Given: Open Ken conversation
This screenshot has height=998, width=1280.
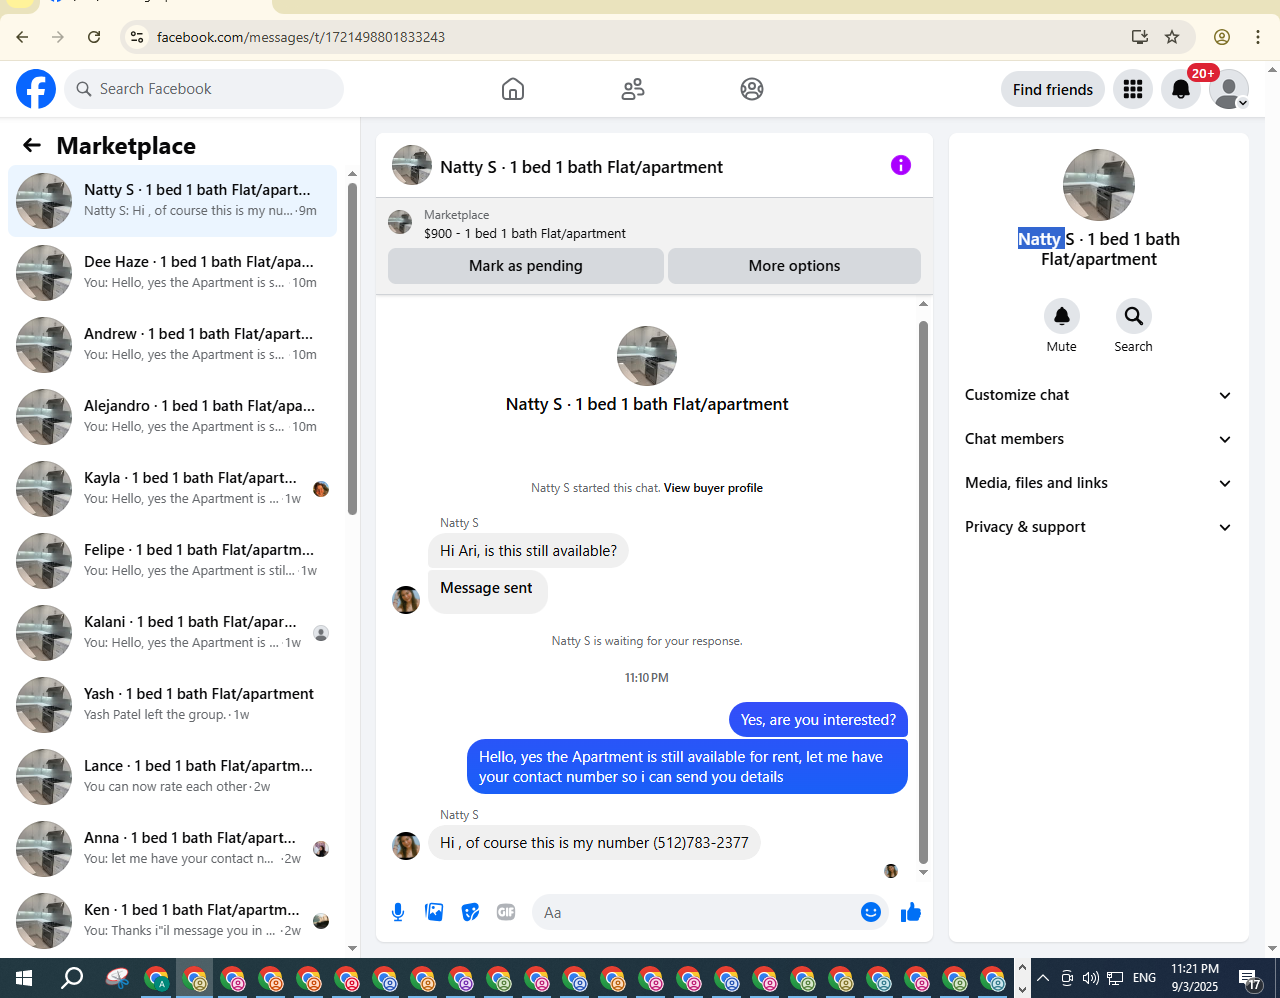Looking at the screenshot, I should pyautogui.click(x=172, y=921).
